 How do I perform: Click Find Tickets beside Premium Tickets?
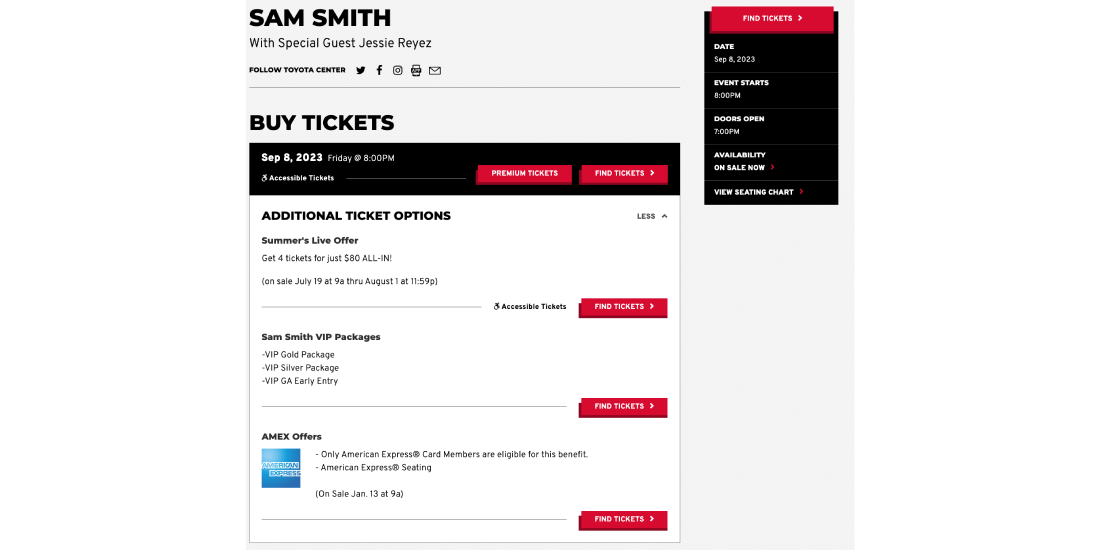tap(624, 173)
